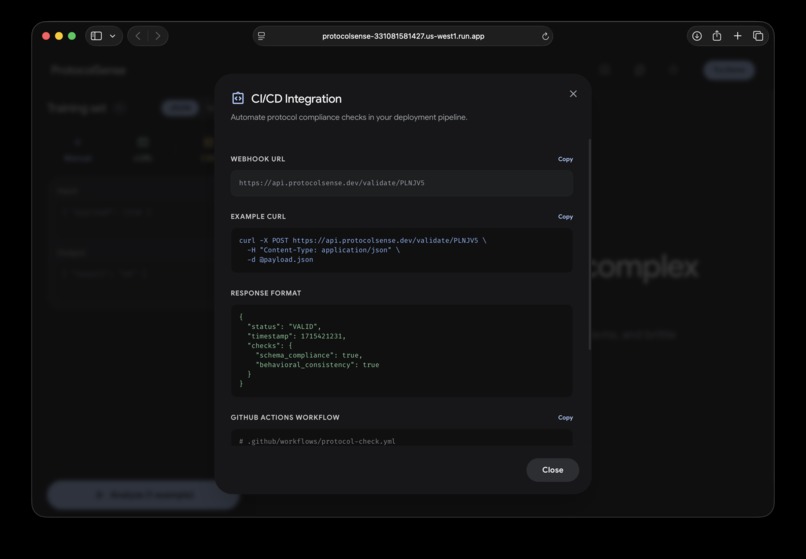
Task: Click the '"timestamp": 1715421231' line
Action: point(297,336)
